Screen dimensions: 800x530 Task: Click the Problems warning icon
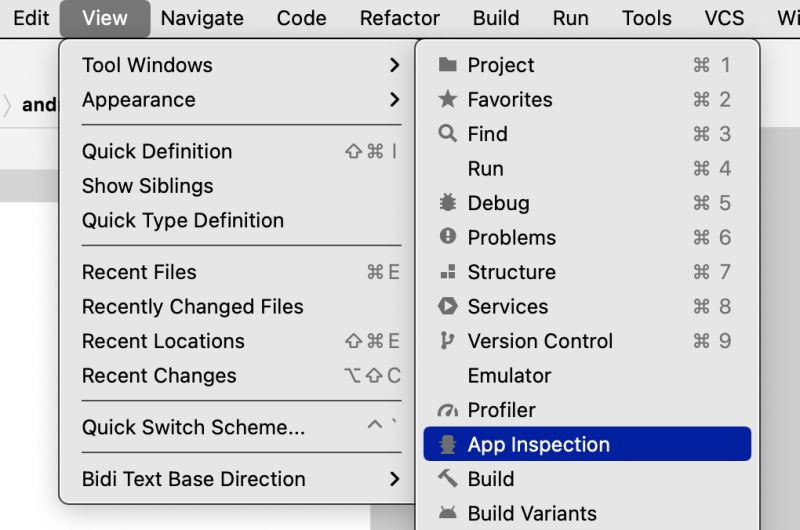[x=448, y=237]
